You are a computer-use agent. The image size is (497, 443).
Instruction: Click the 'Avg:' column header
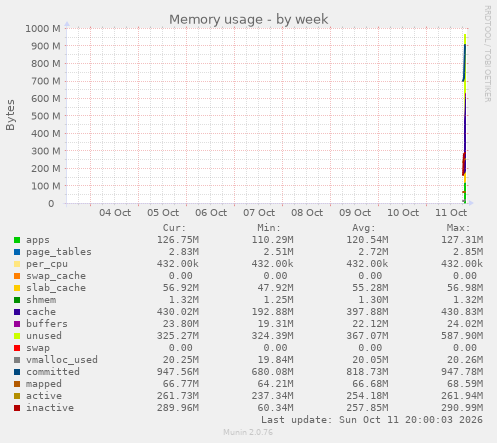click(364, 228)
